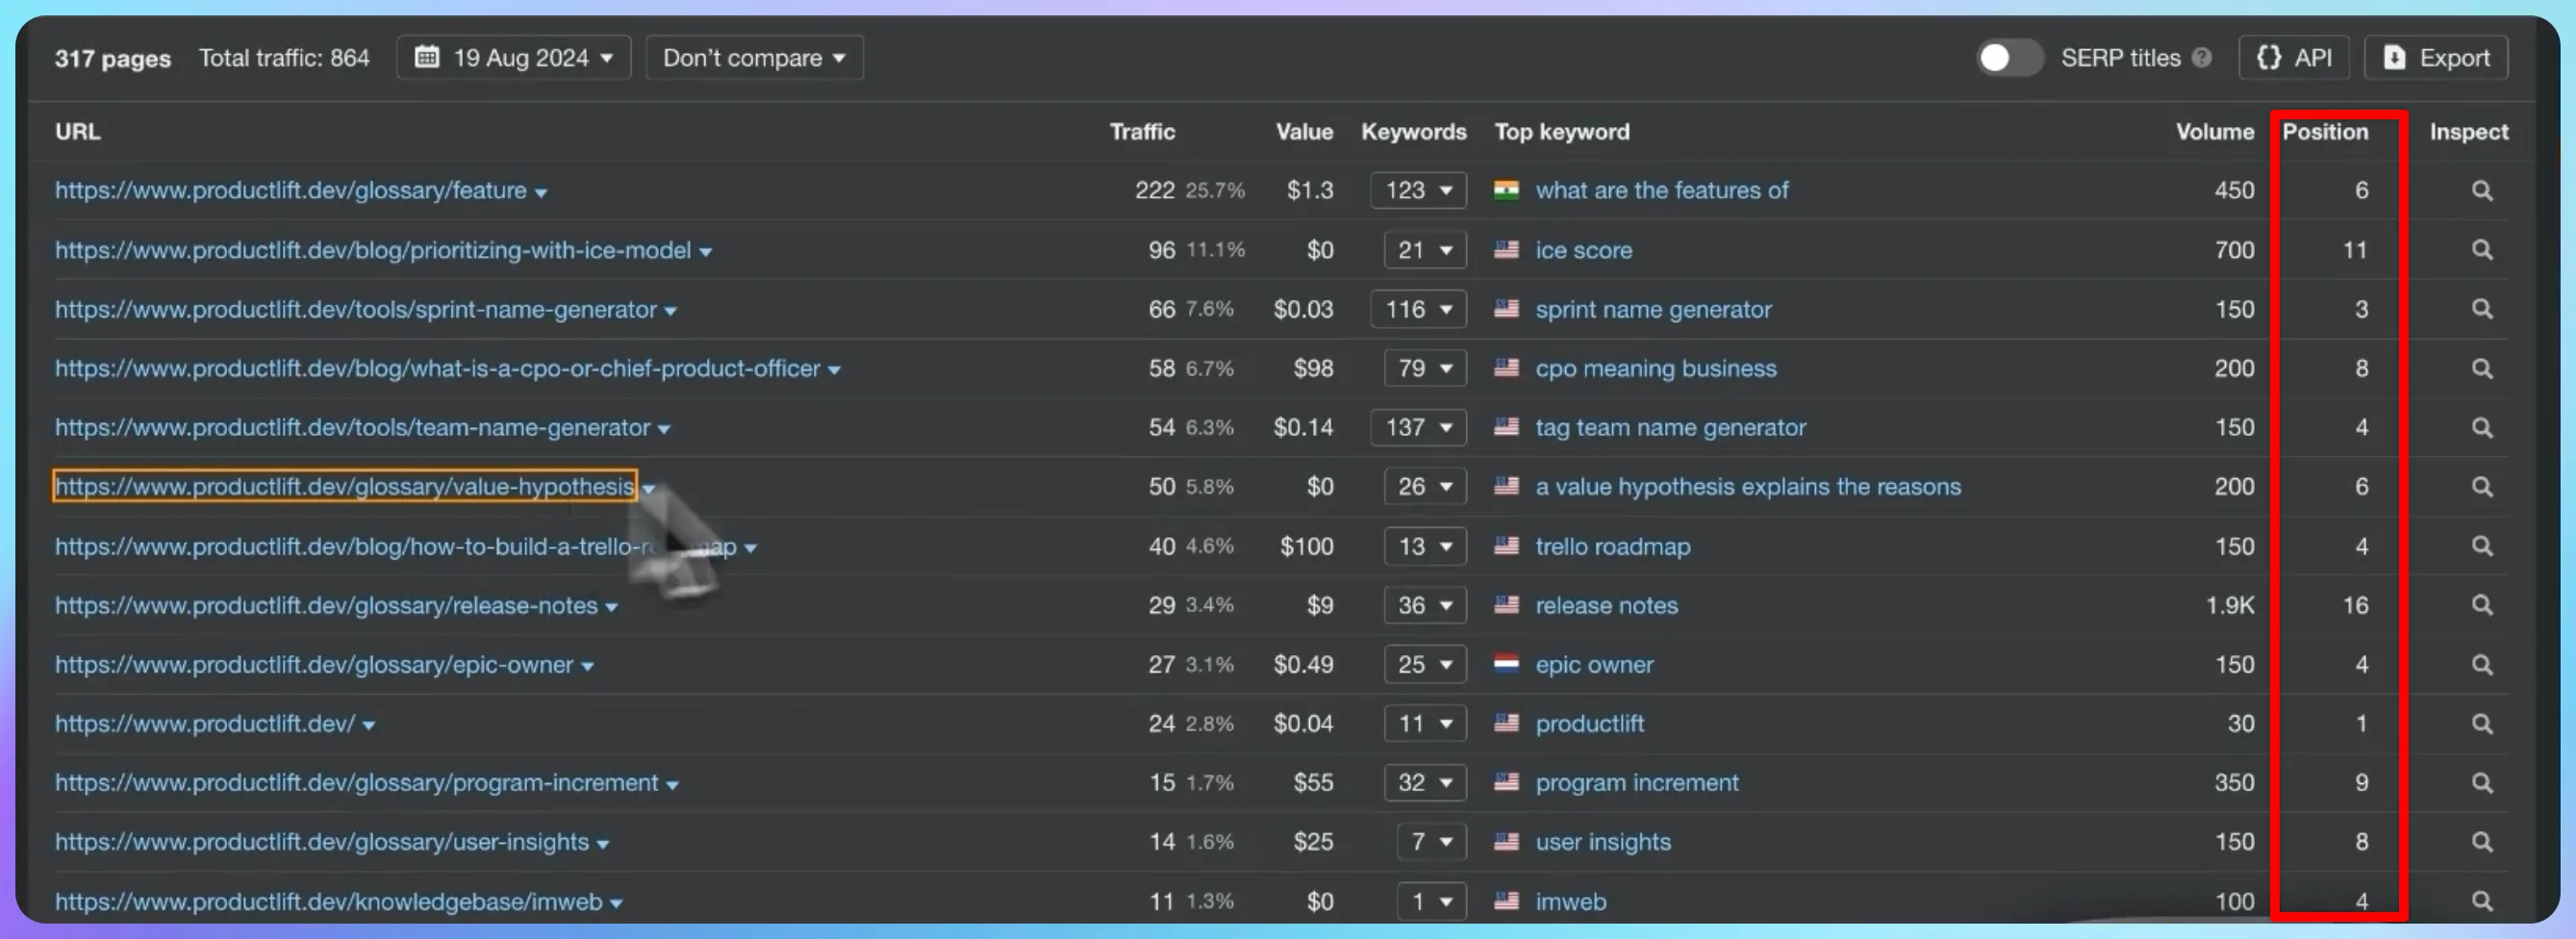
Task: Expand the 116 keywords dropdown
Action: (1418, 309)
